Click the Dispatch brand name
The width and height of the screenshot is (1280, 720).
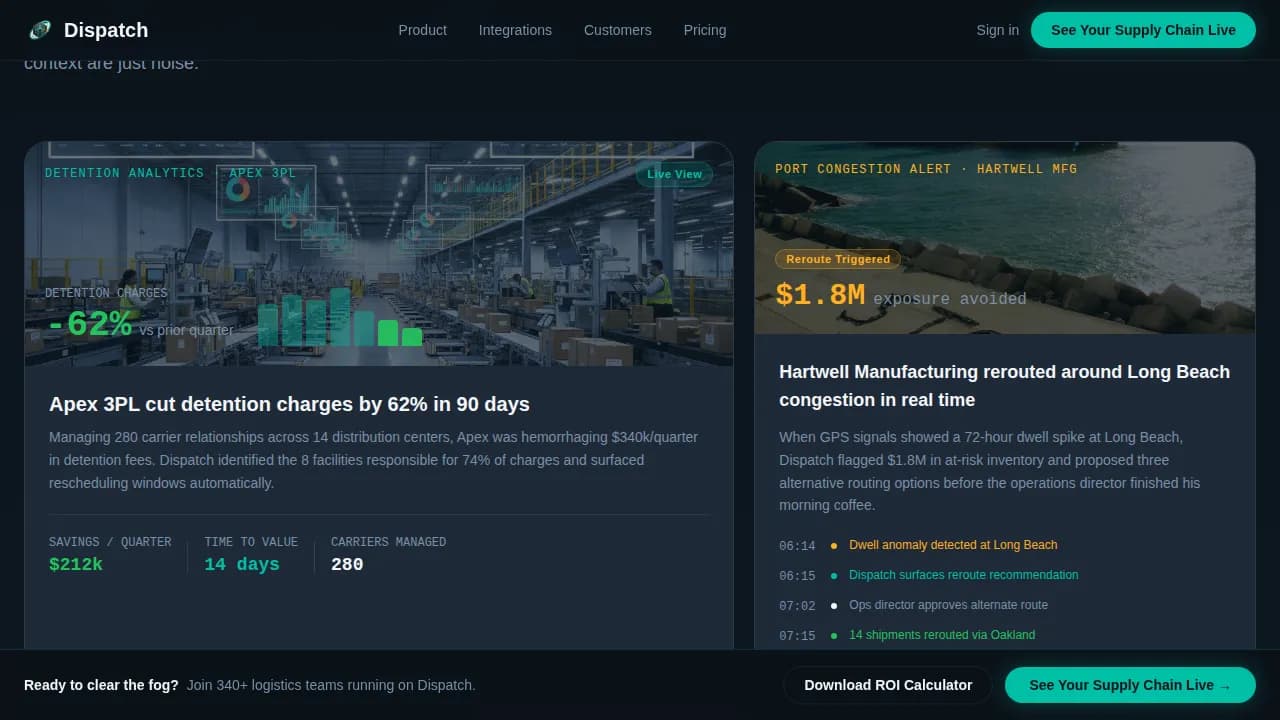point(106,30)
